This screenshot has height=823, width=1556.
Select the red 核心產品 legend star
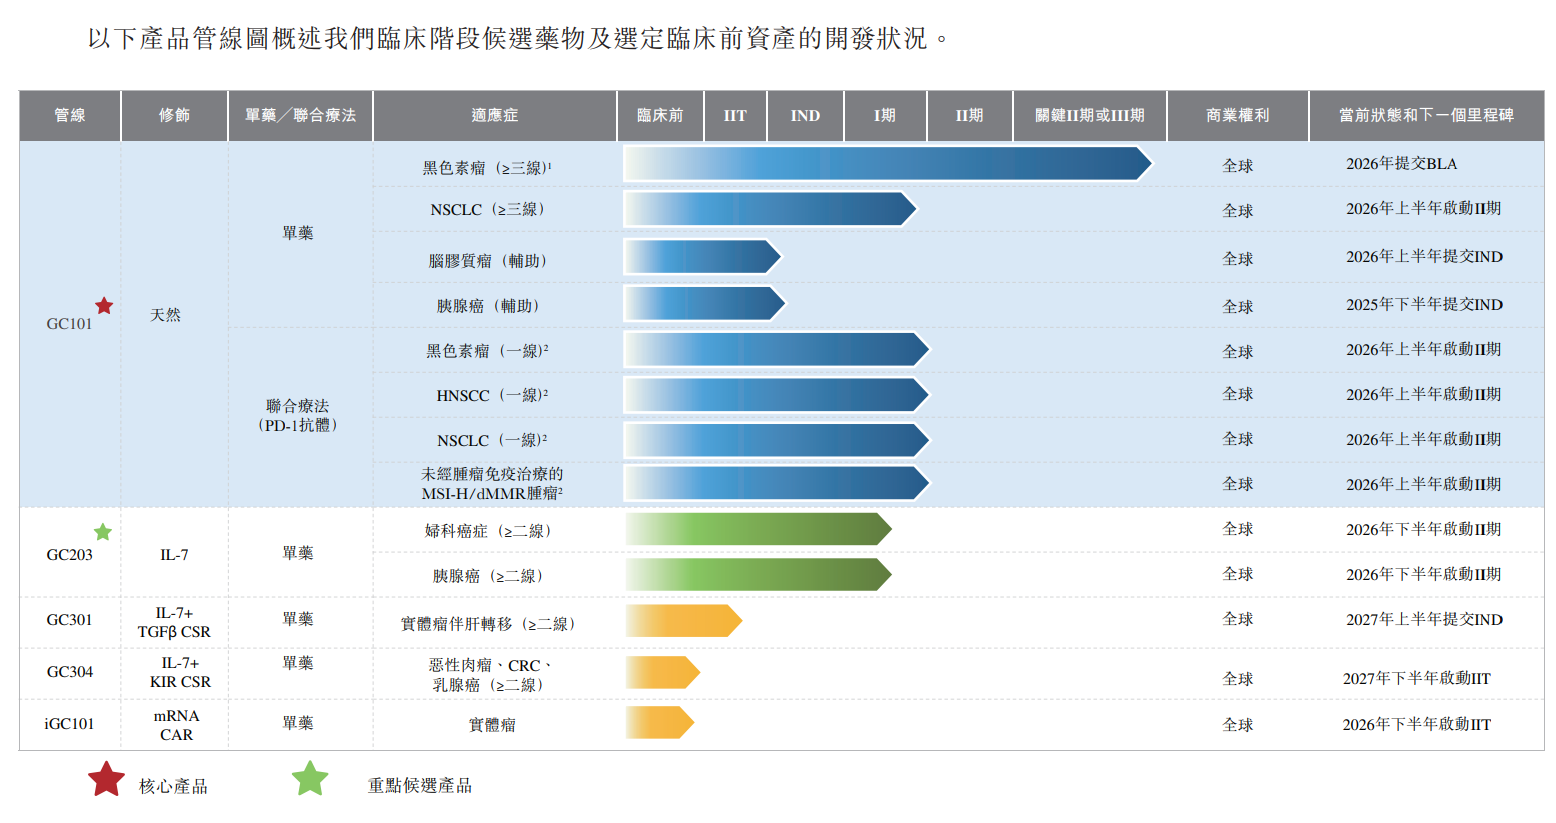[x=107, y=780]
